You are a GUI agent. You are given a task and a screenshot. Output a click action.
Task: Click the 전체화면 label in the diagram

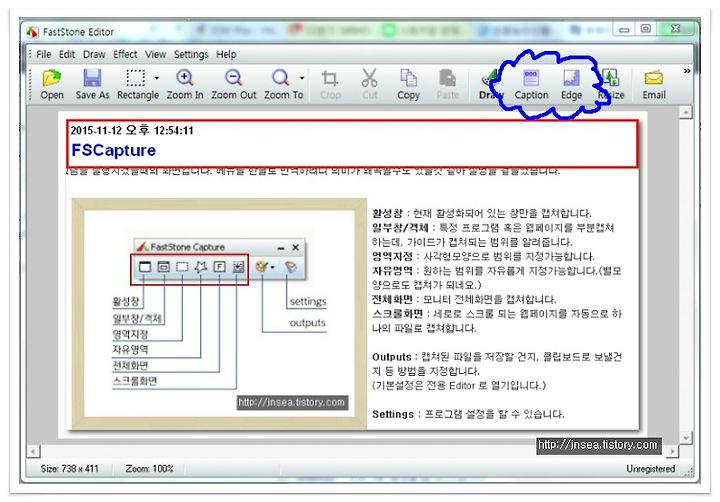pos(130,365)
